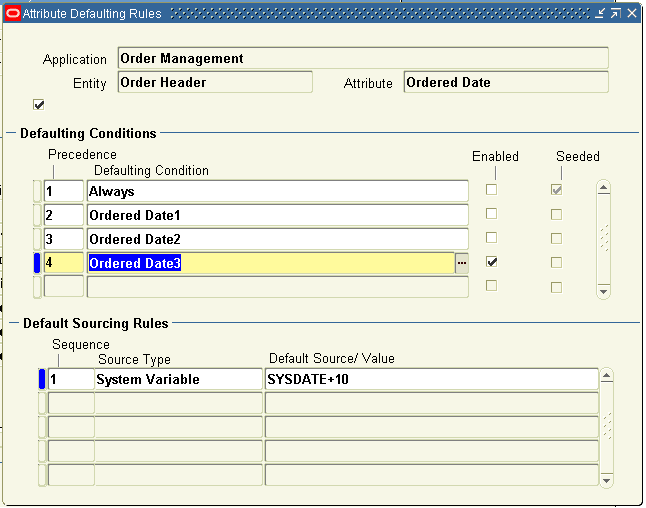This screenshot has width=646, height=508.
Task: Click the Application field Order Management
Action: [363, 58]
